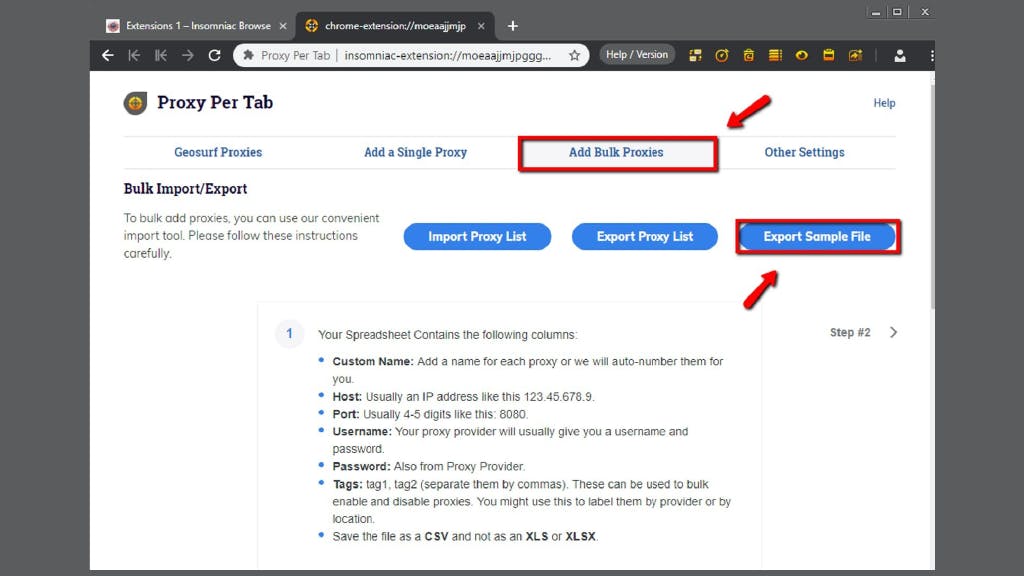1024x576 pixels.
Task: Minimize the browser window
Action: pyautogui.click(x=876, y=12)
